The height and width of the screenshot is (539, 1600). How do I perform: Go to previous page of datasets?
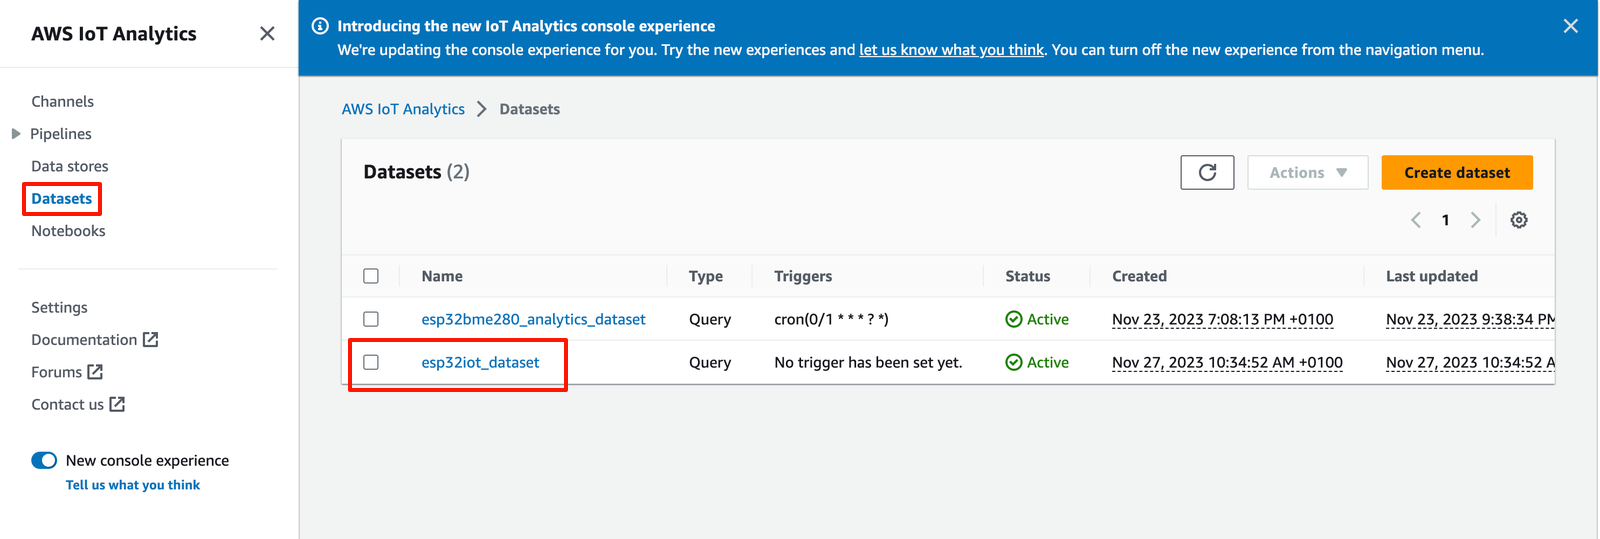(x=1415, y=220)
